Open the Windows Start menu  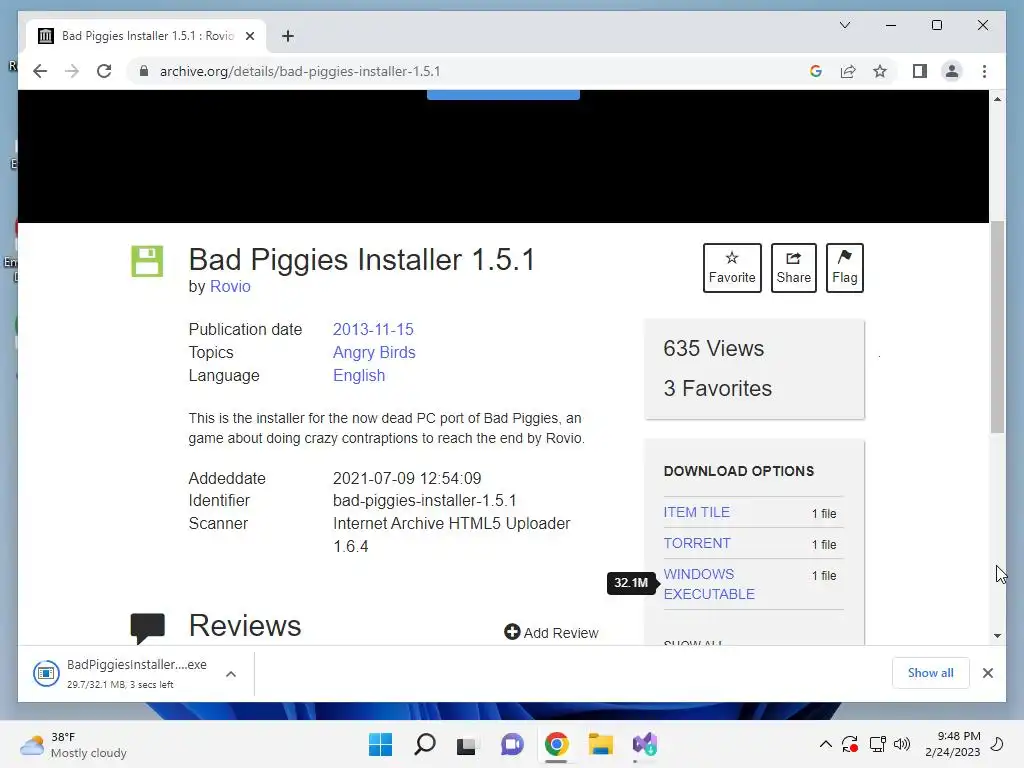coord(380,744)
